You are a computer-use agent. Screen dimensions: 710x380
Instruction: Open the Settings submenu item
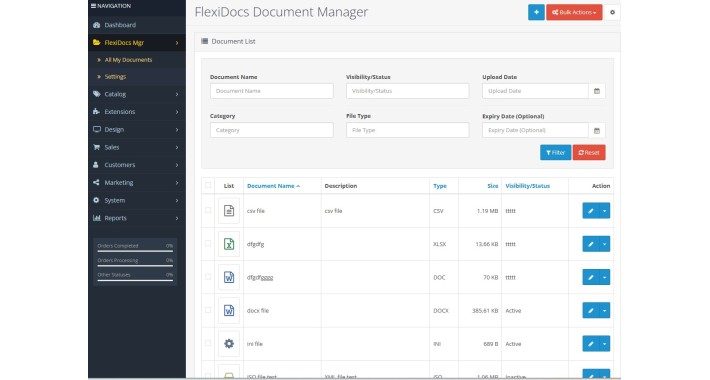point(137,77)
